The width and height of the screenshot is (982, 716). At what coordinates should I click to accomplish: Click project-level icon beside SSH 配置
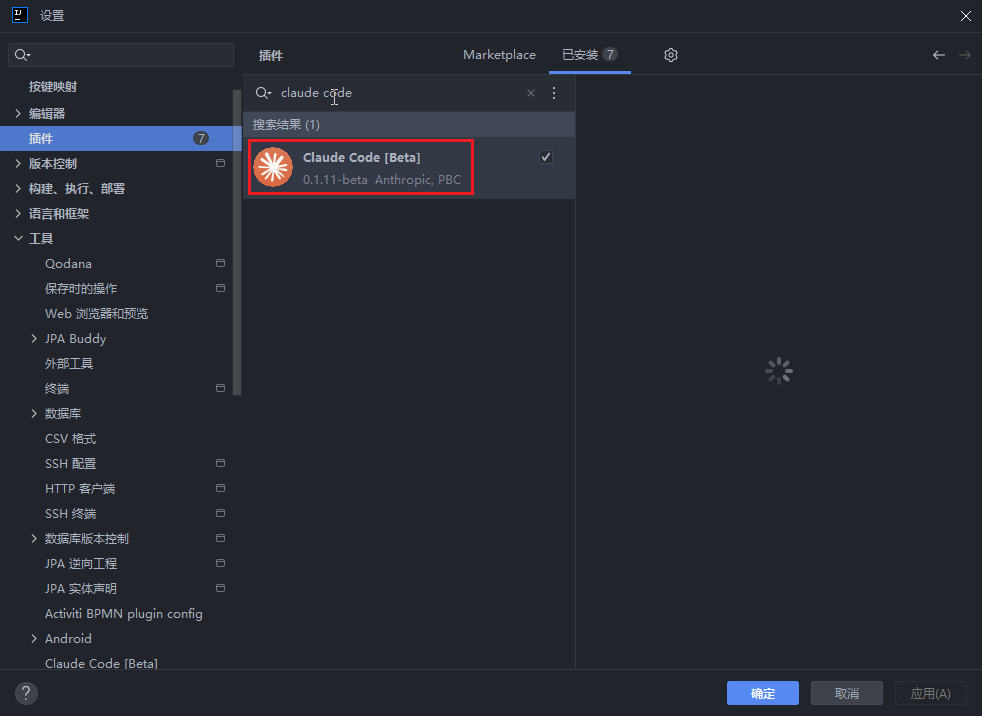point(220,463)
